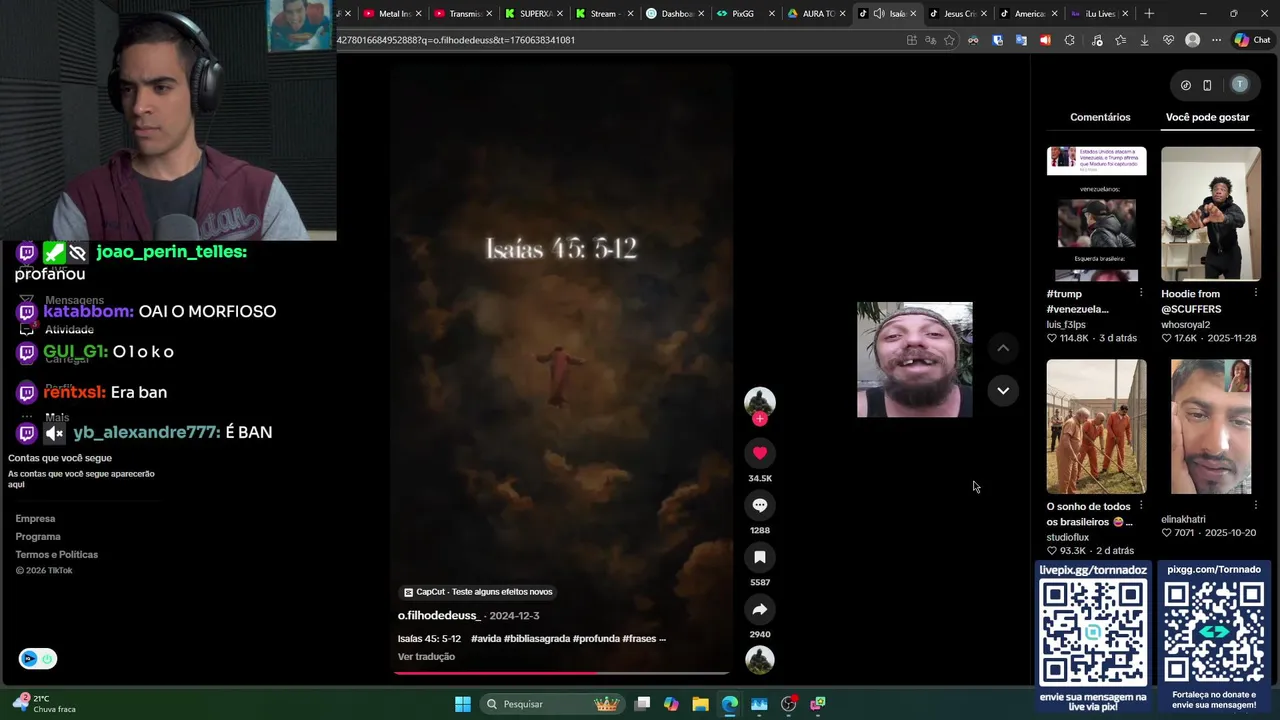Click the man's face overlay image beside video
Viewport: 1280px width, 720px height.
pos(914,360)
